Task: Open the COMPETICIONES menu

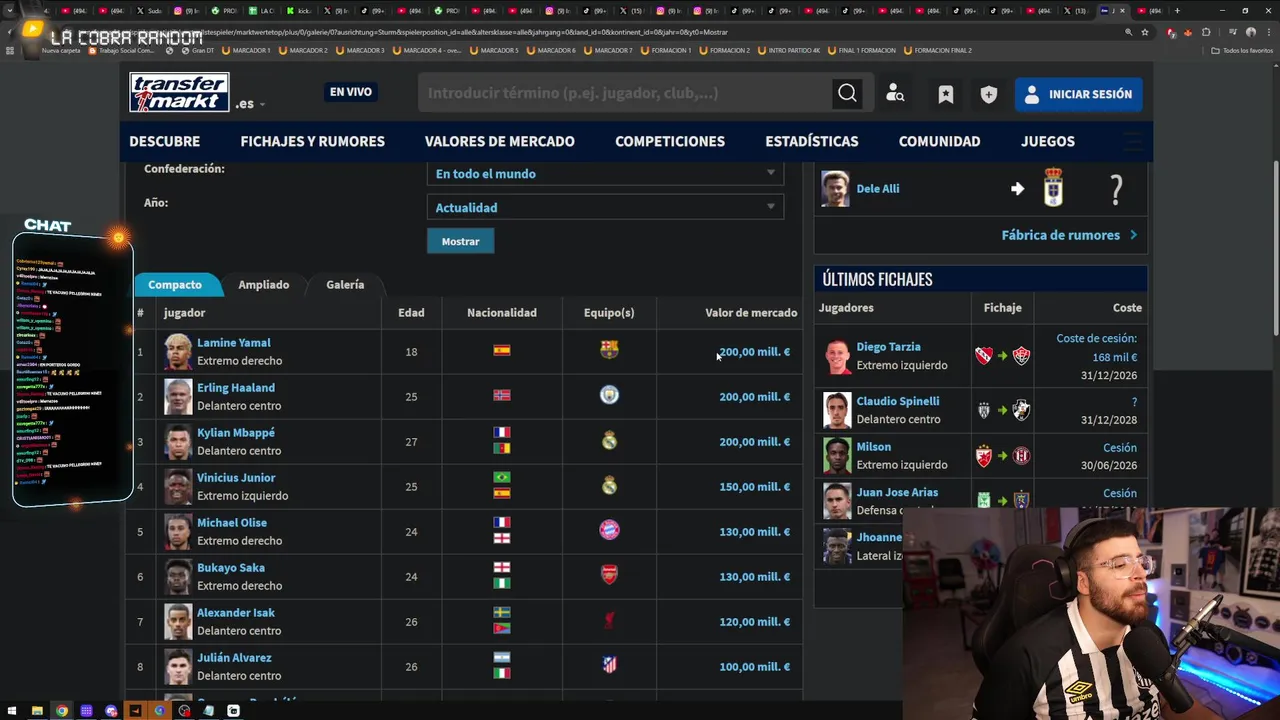Action: (x=670, y=142)
